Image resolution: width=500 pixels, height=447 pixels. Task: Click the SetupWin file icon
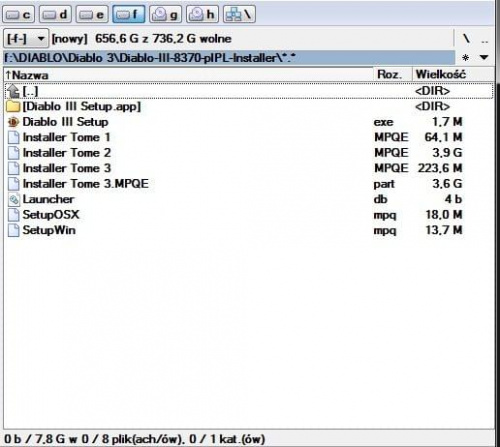(x=13, y=230)
